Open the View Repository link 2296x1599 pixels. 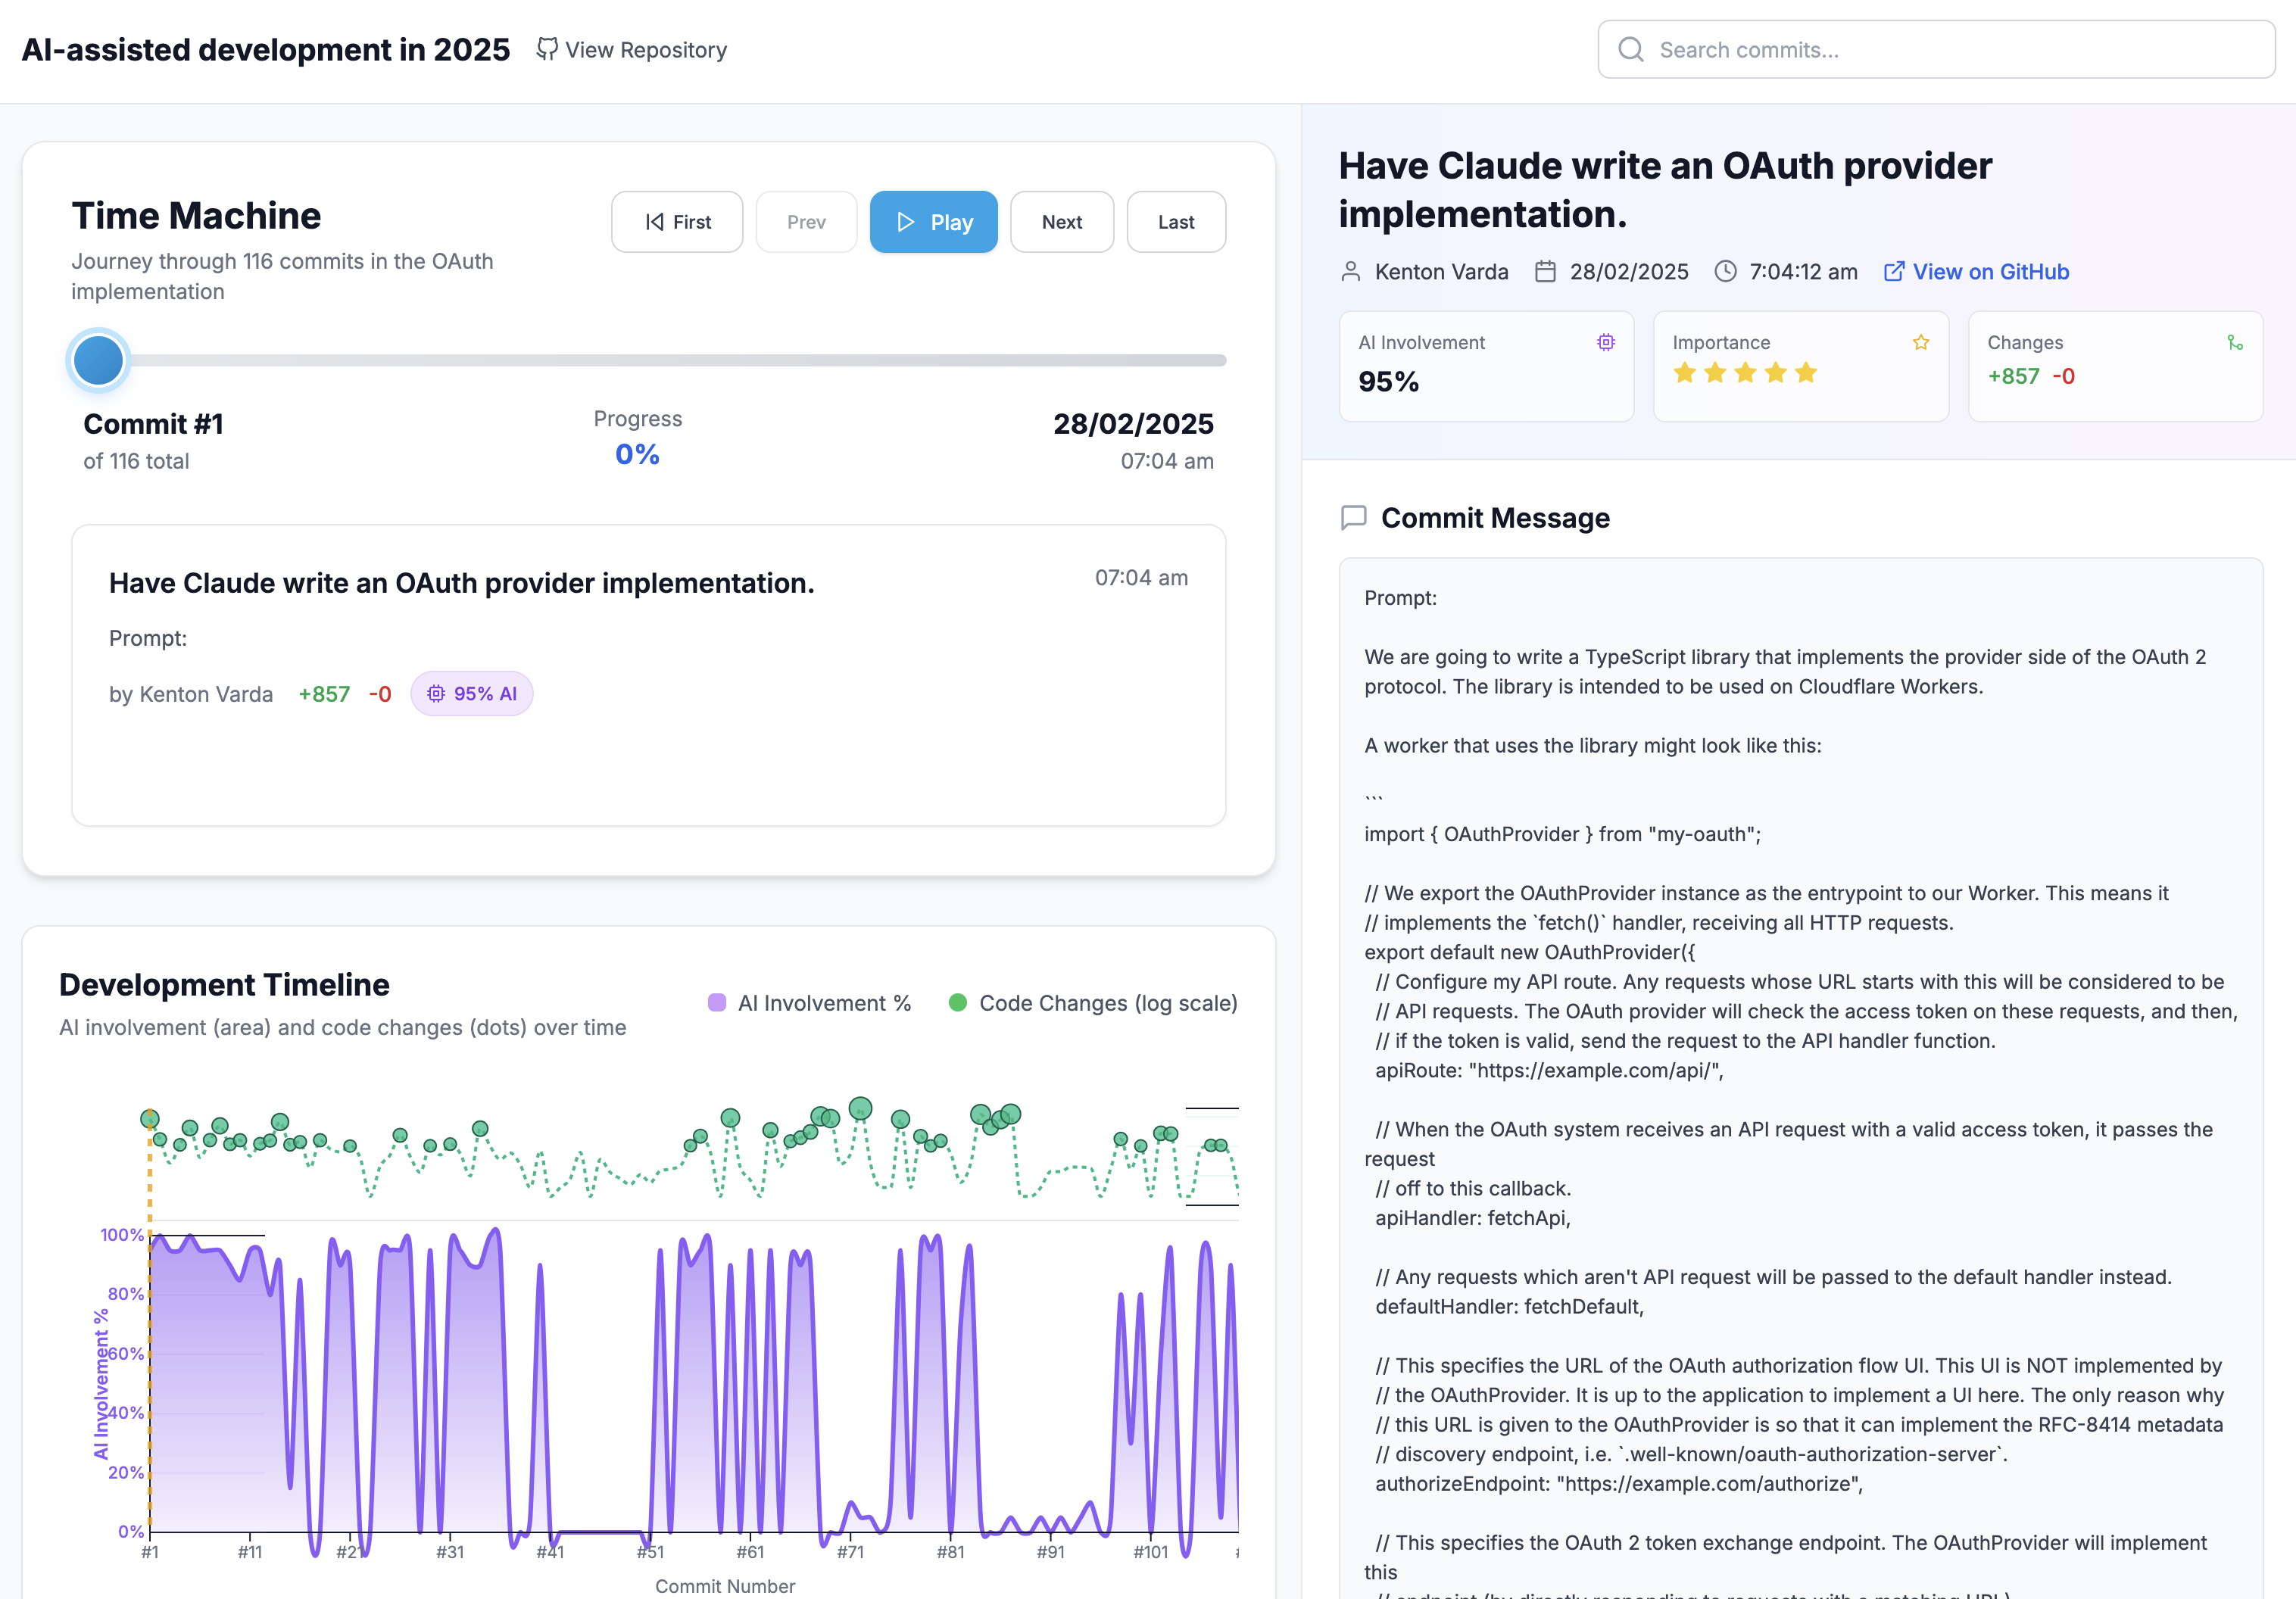point(631,49)
